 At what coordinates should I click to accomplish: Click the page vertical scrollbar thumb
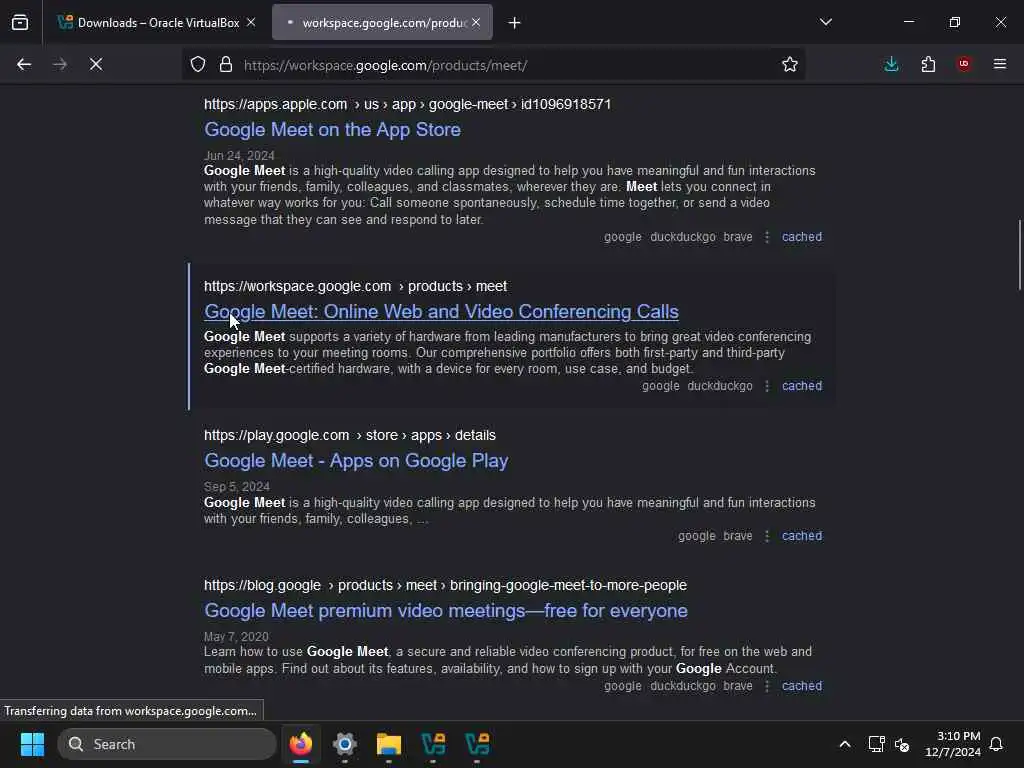(1019, 255)
